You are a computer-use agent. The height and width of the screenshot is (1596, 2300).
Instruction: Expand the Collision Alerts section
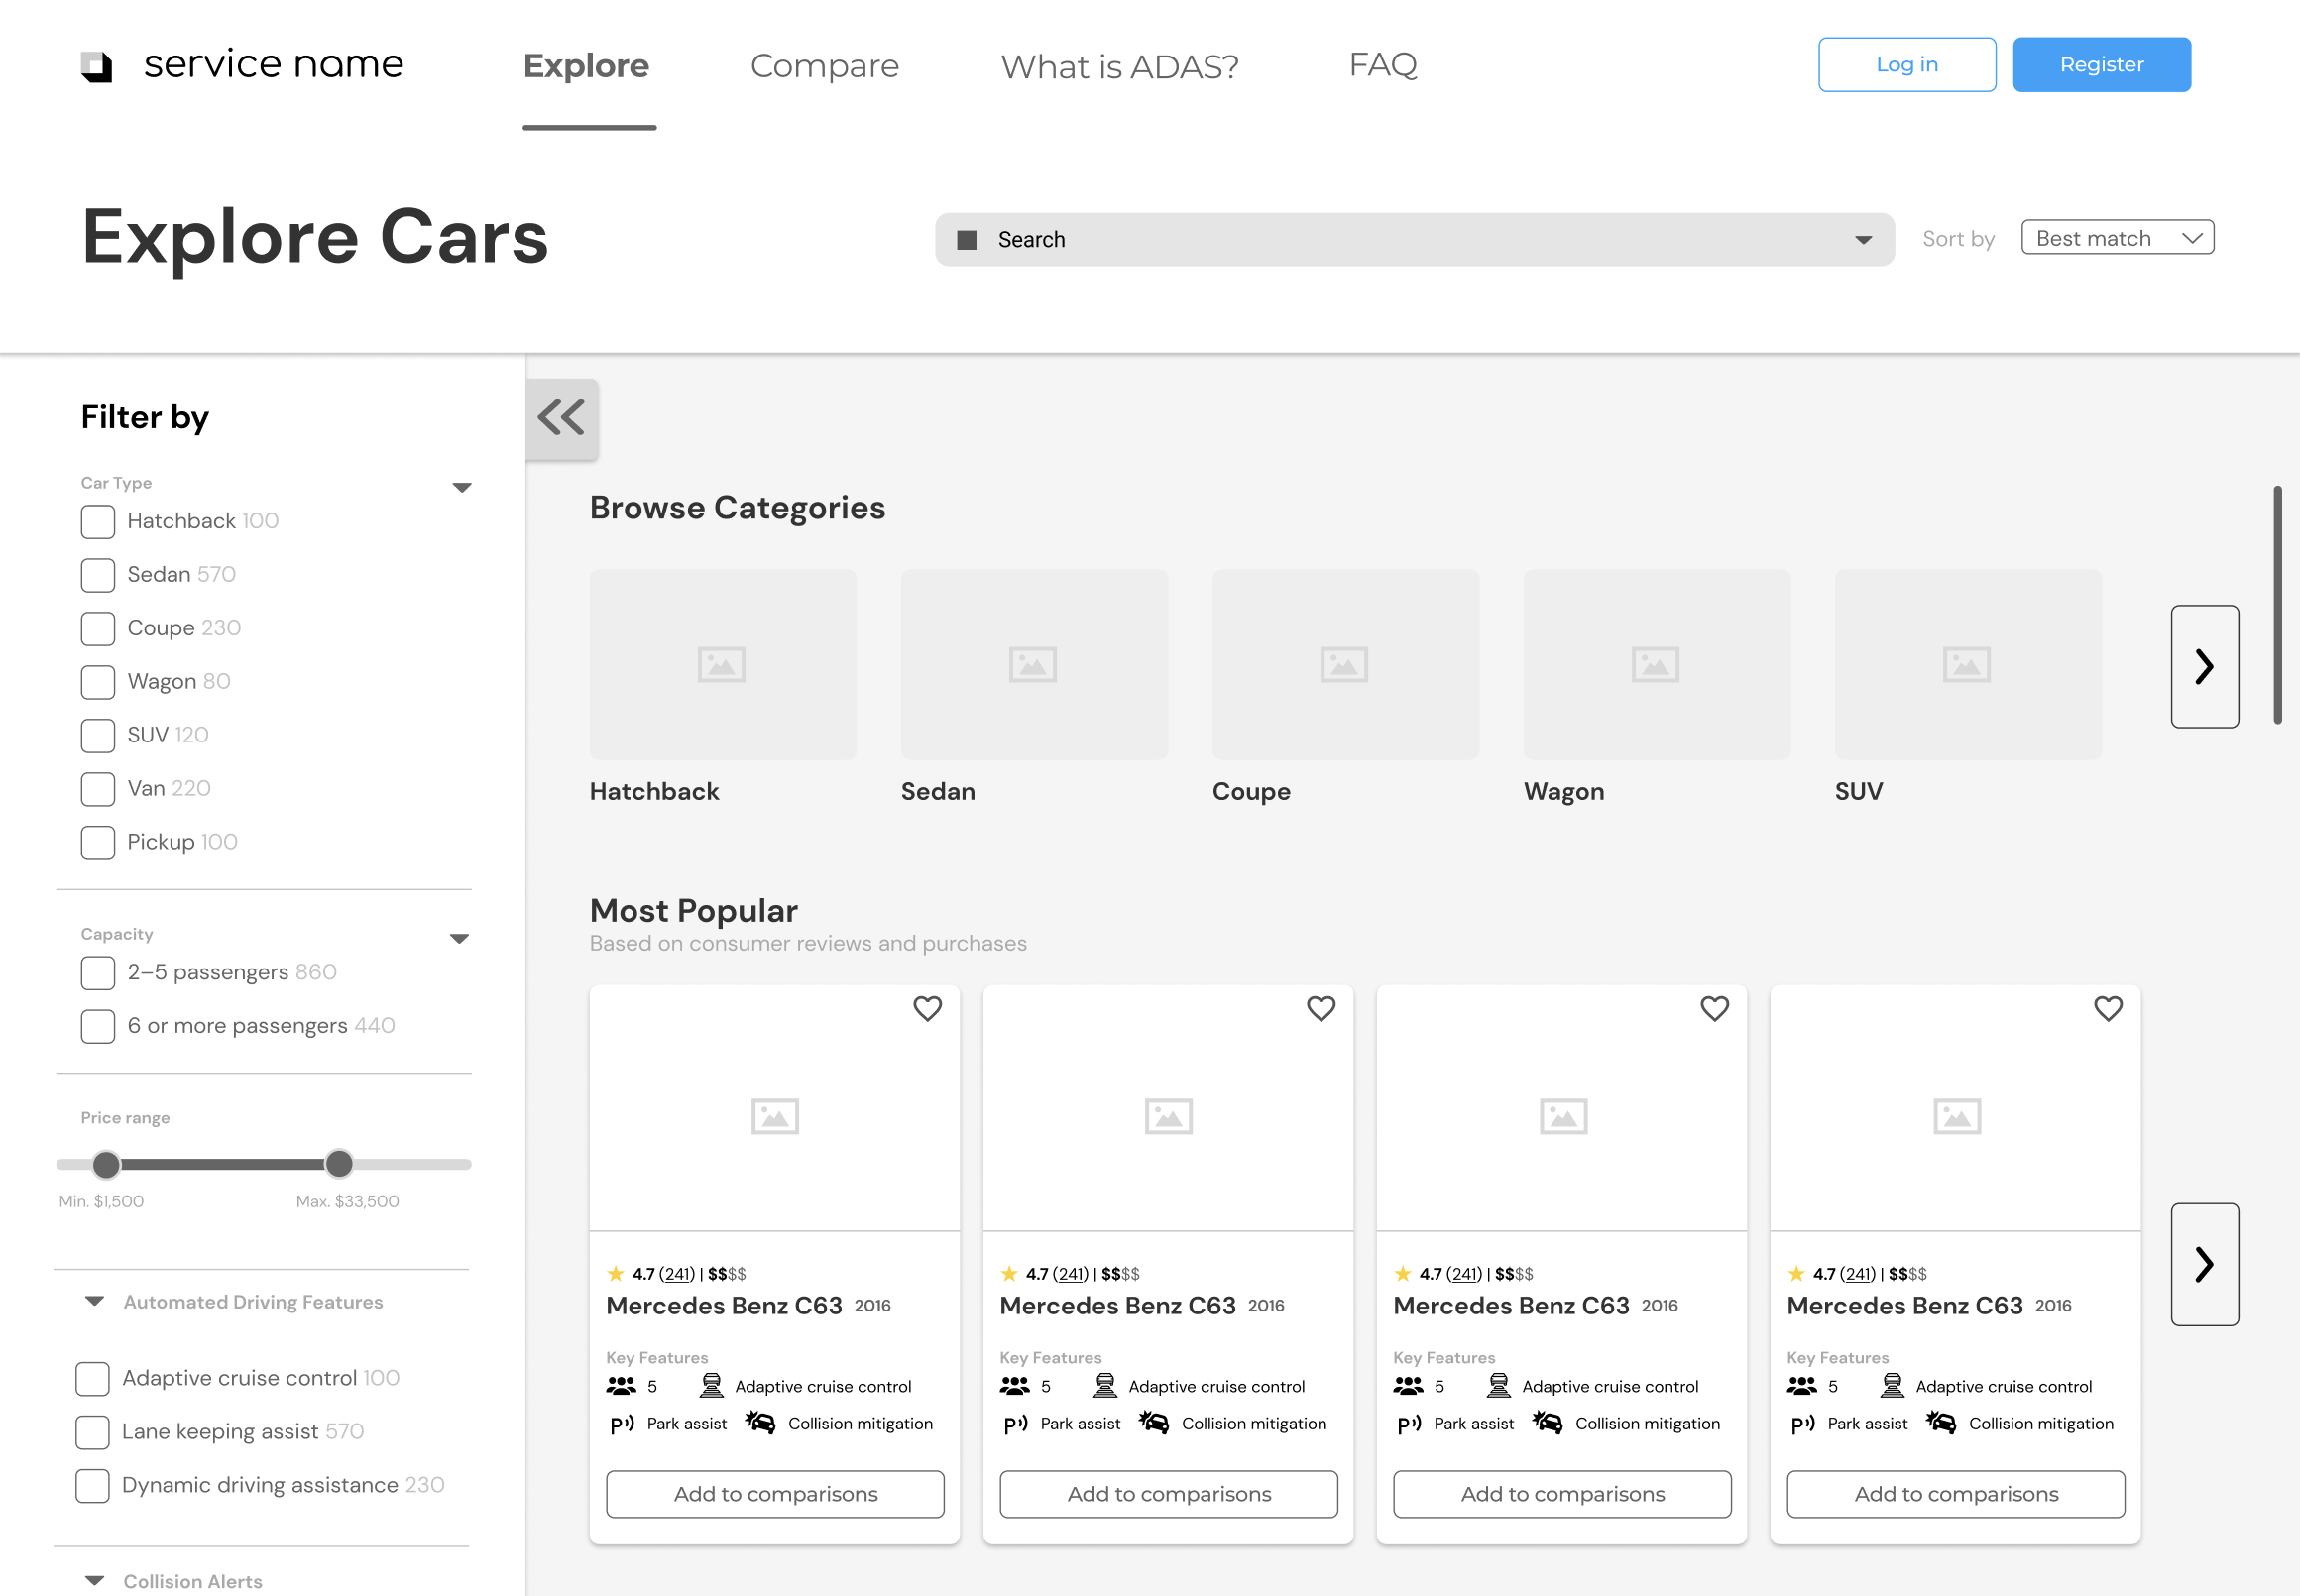pos(95,1581)
